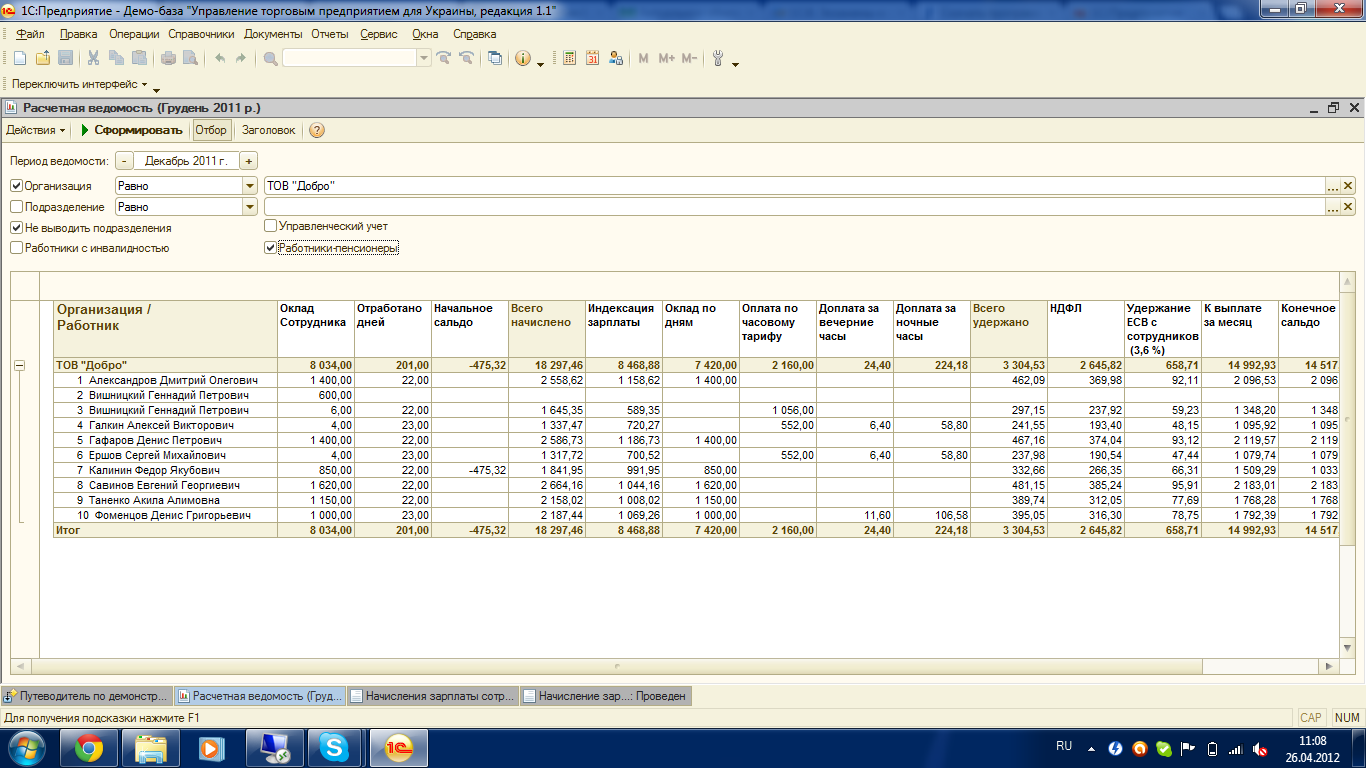Open the Файл menu

click(31, 34)
